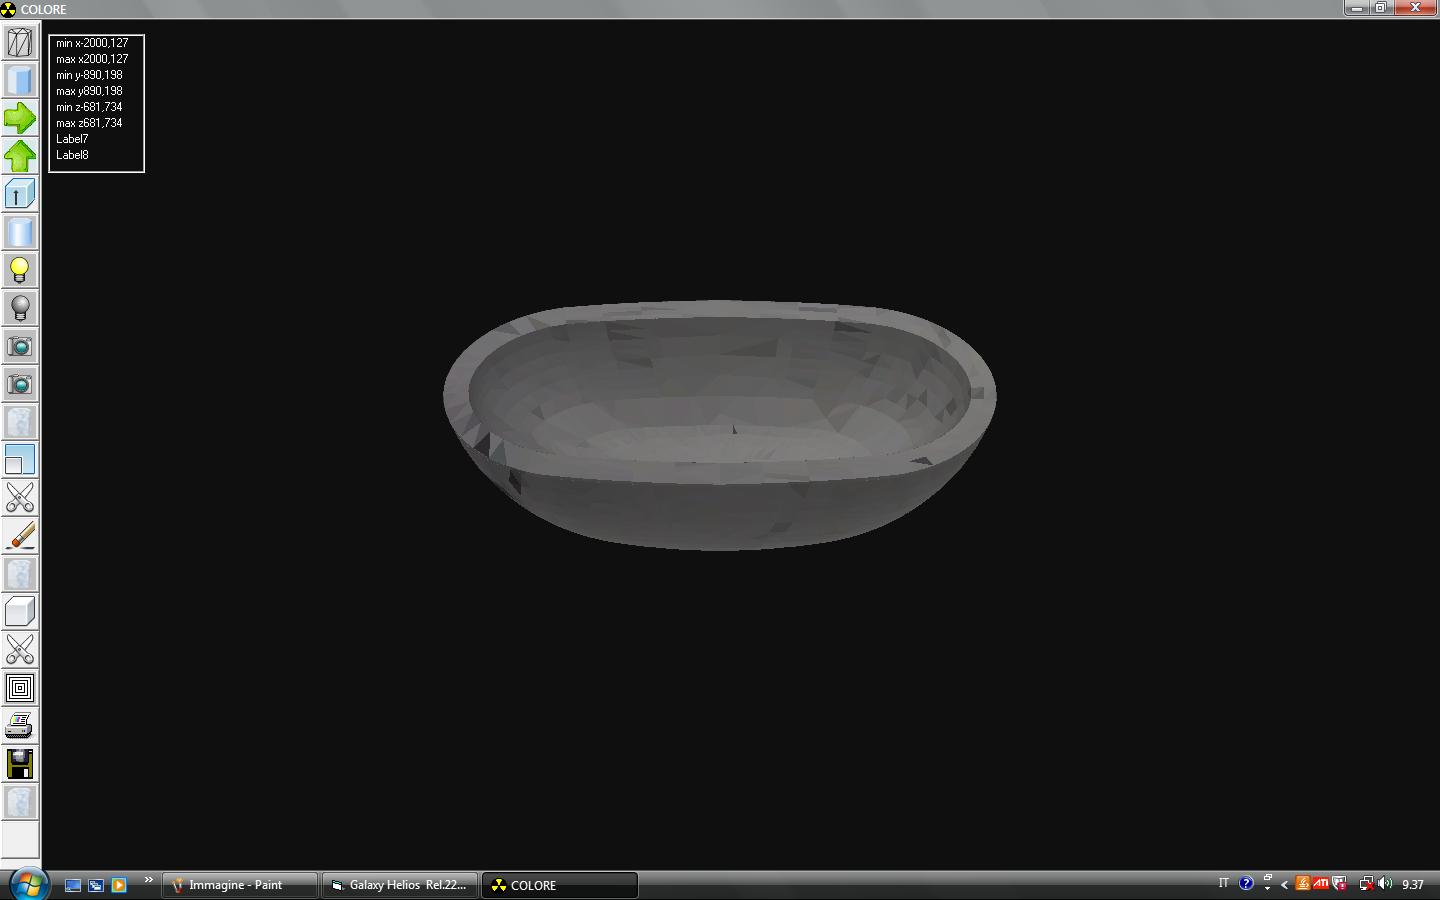This screenshot has width=1440, height=900.
Task: Expand the quick launch chevron
Action: coord(148,880)
